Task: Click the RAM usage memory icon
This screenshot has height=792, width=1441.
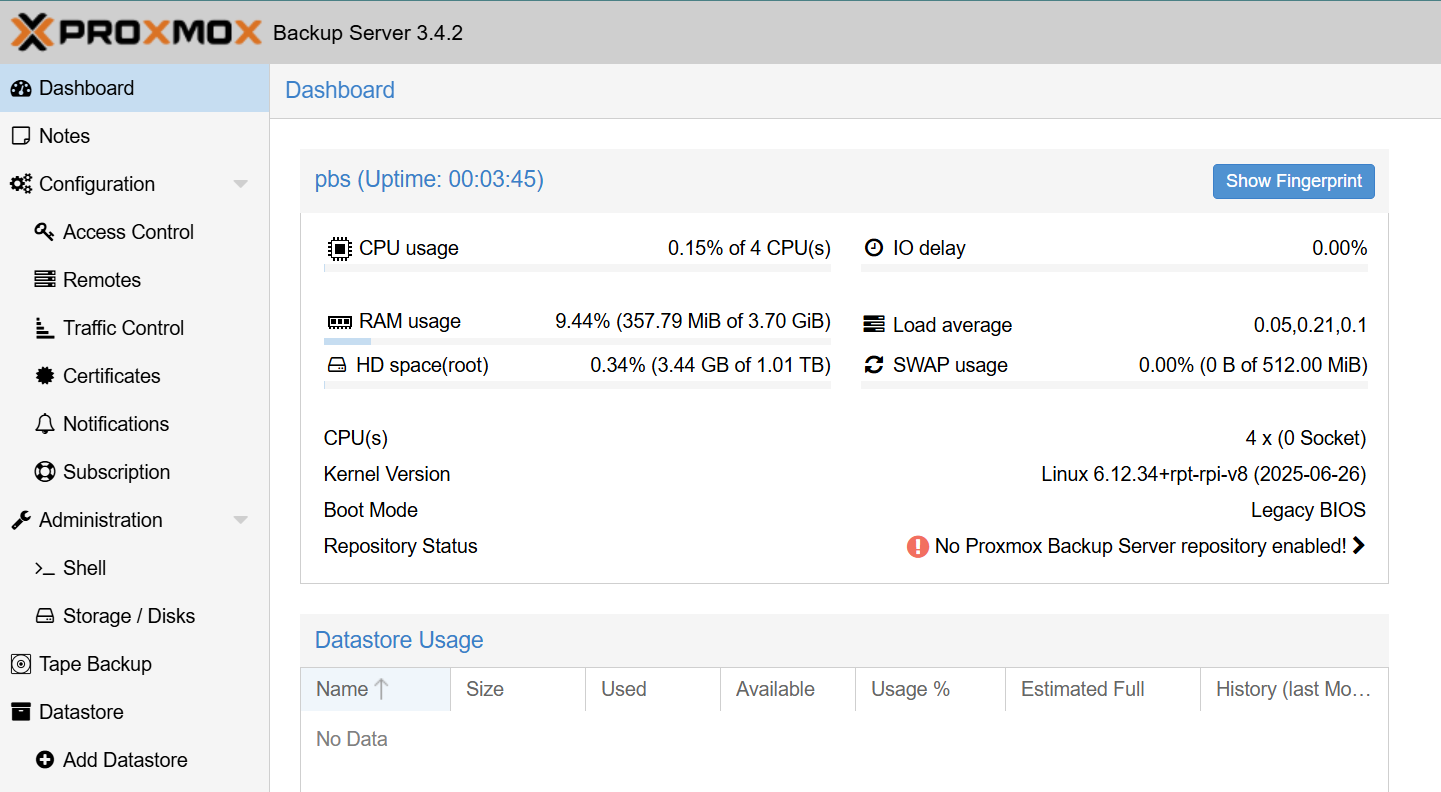Action: click(x=340, y=322)
